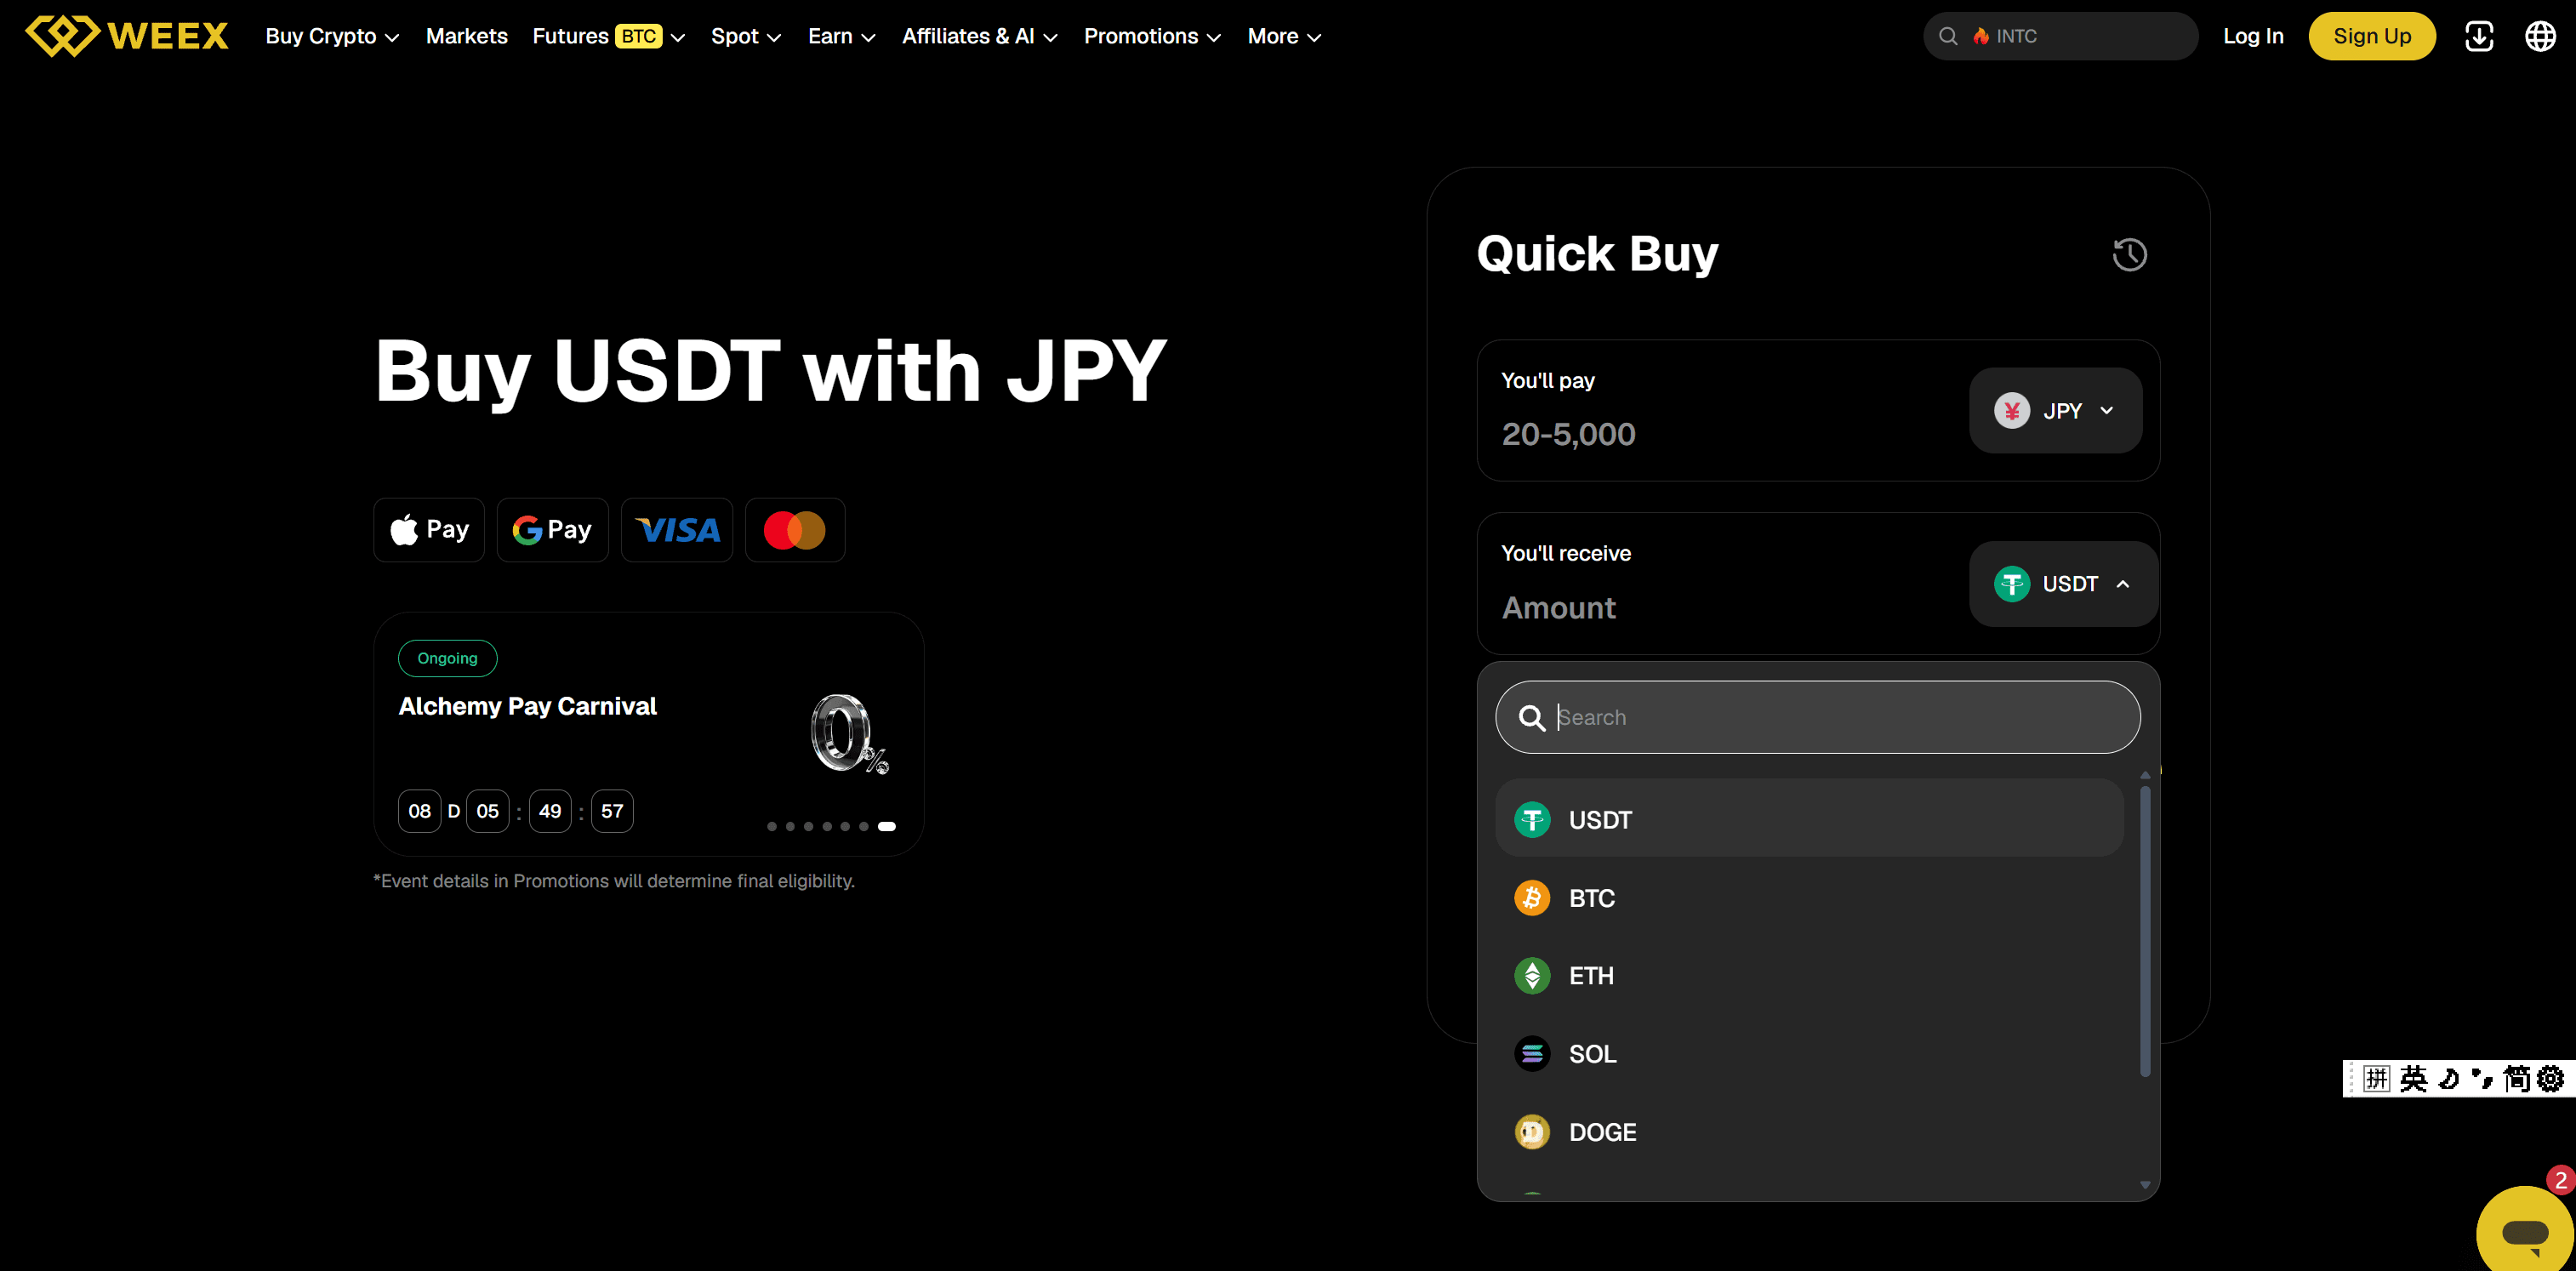The height and width of the screenshot is (1271, 2576).
Task: Expand the Affiliates & AI menu
Action: tap(979, 37)
